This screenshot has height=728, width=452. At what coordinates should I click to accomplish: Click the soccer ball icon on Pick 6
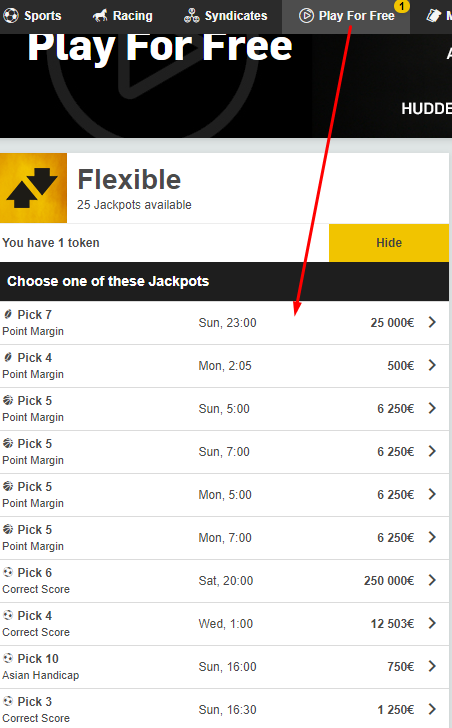[x=8, y=572]
